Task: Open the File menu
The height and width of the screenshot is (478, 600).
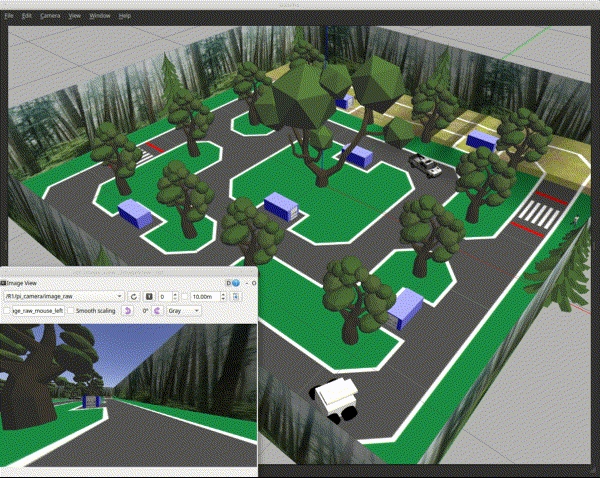Action: [x=9, y=17]
